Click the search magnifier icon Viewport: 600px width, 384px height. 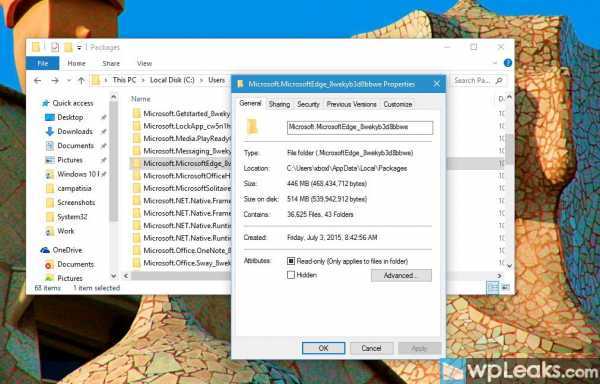(x=499, y=80)
